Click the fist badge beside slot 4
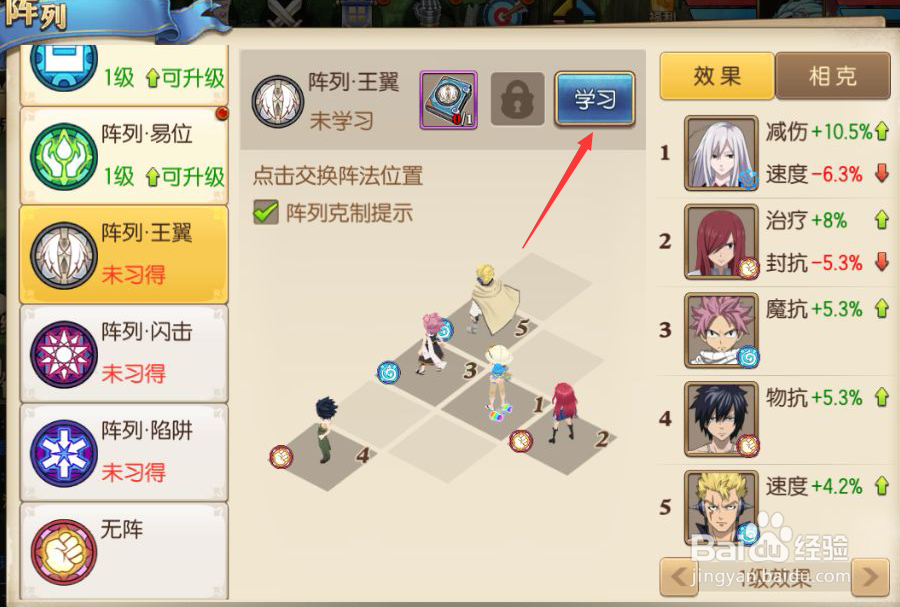 pos(281,457)
